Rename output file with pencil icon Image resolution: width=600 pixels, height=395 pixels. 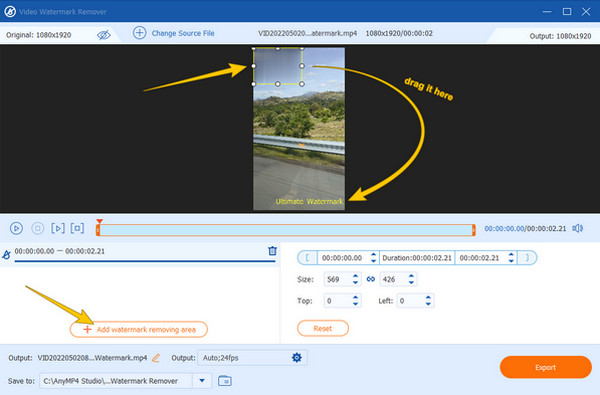(156, 358)
